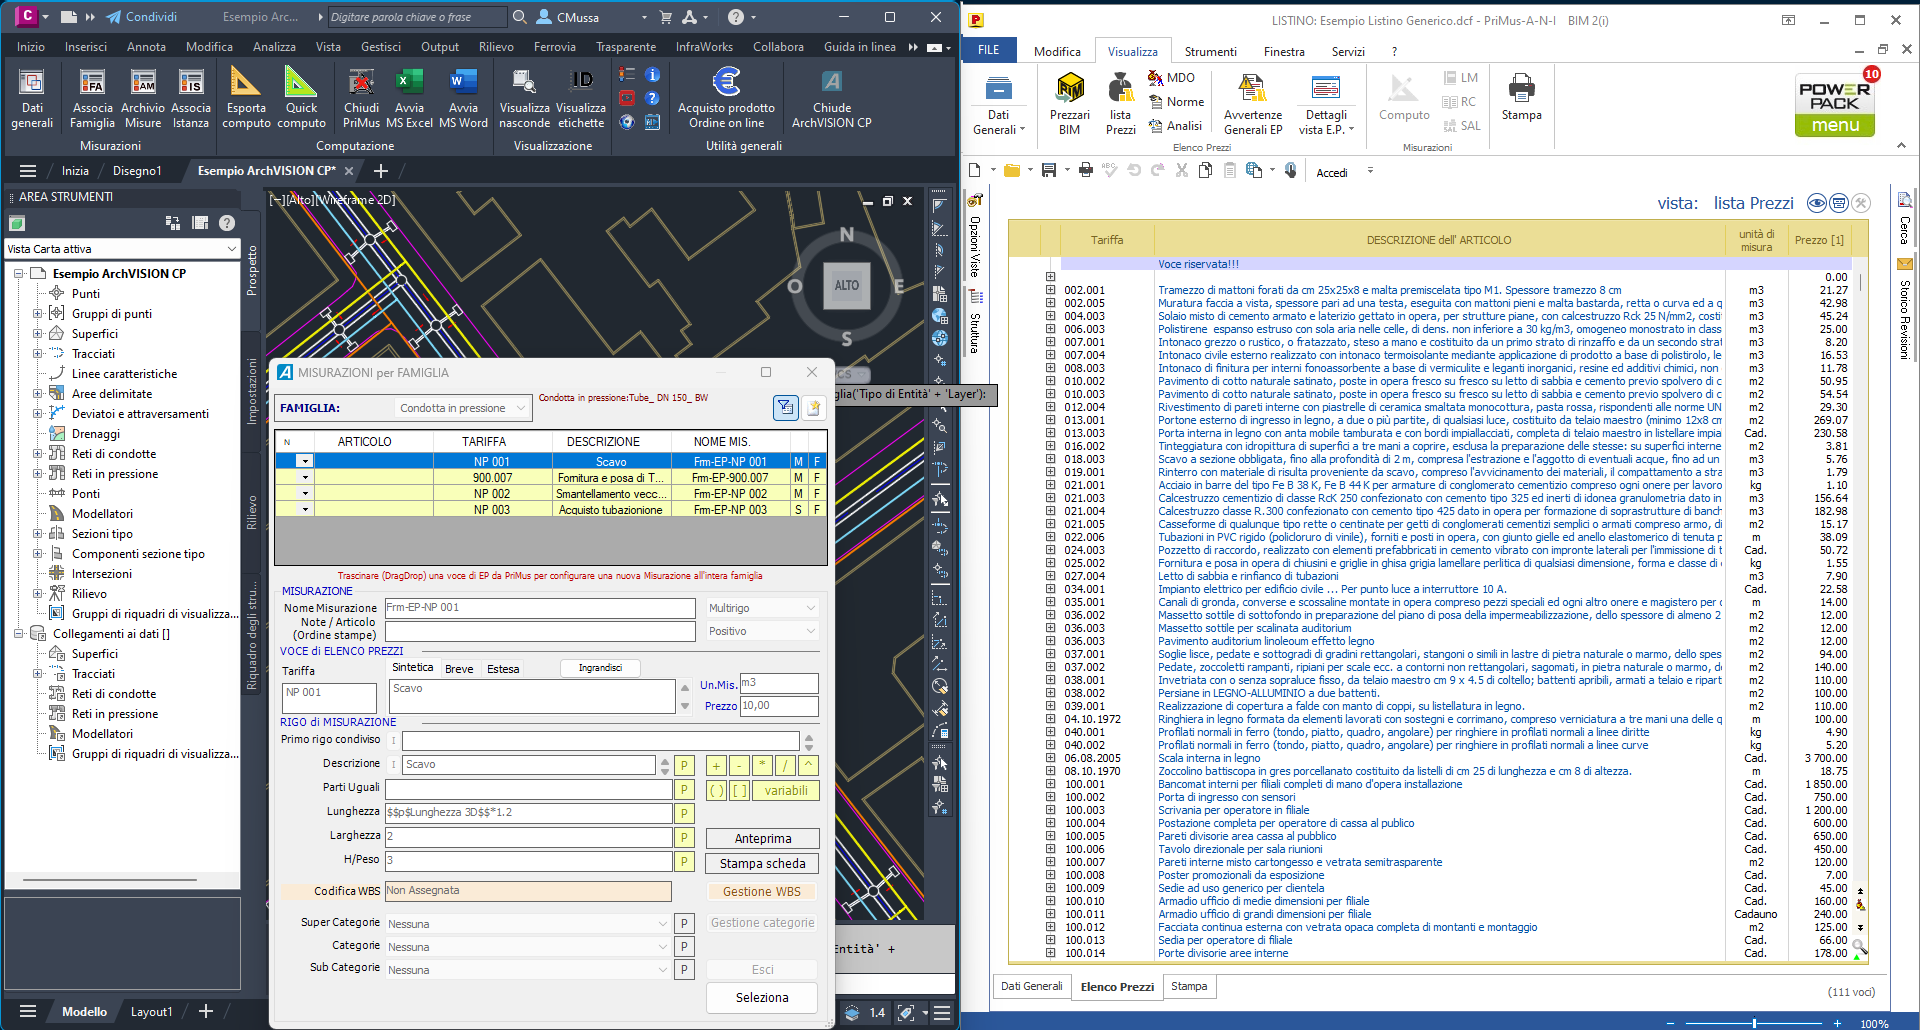This screenshot has width=1920, height=1030.
Task: Open Avvertenze Generali EP
Action: [1253, 104]
